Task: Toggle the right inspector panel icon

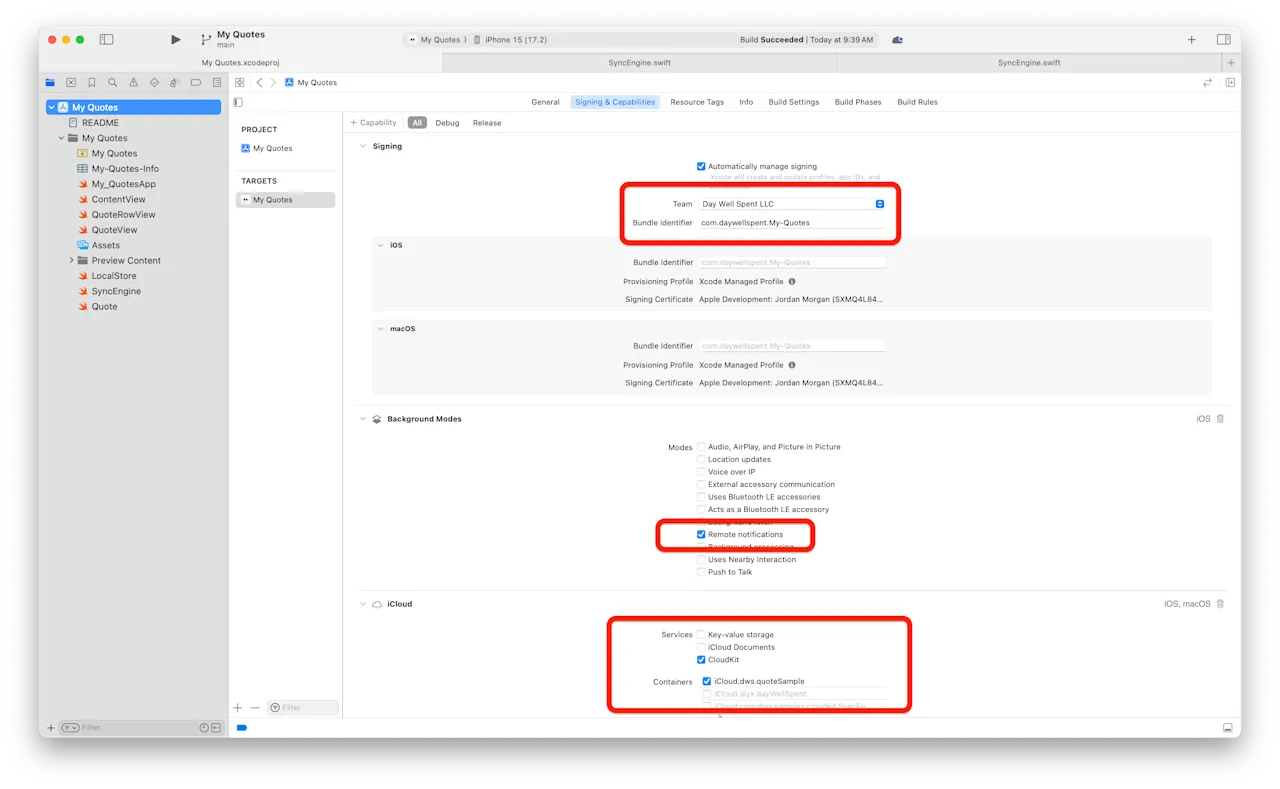Action: (1223, 40)
